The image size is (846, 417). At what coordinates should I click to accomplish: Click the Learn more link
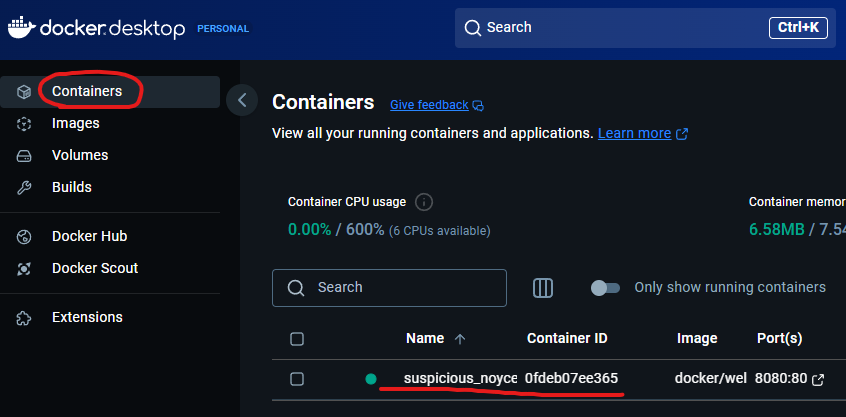(x=634, y=134)
